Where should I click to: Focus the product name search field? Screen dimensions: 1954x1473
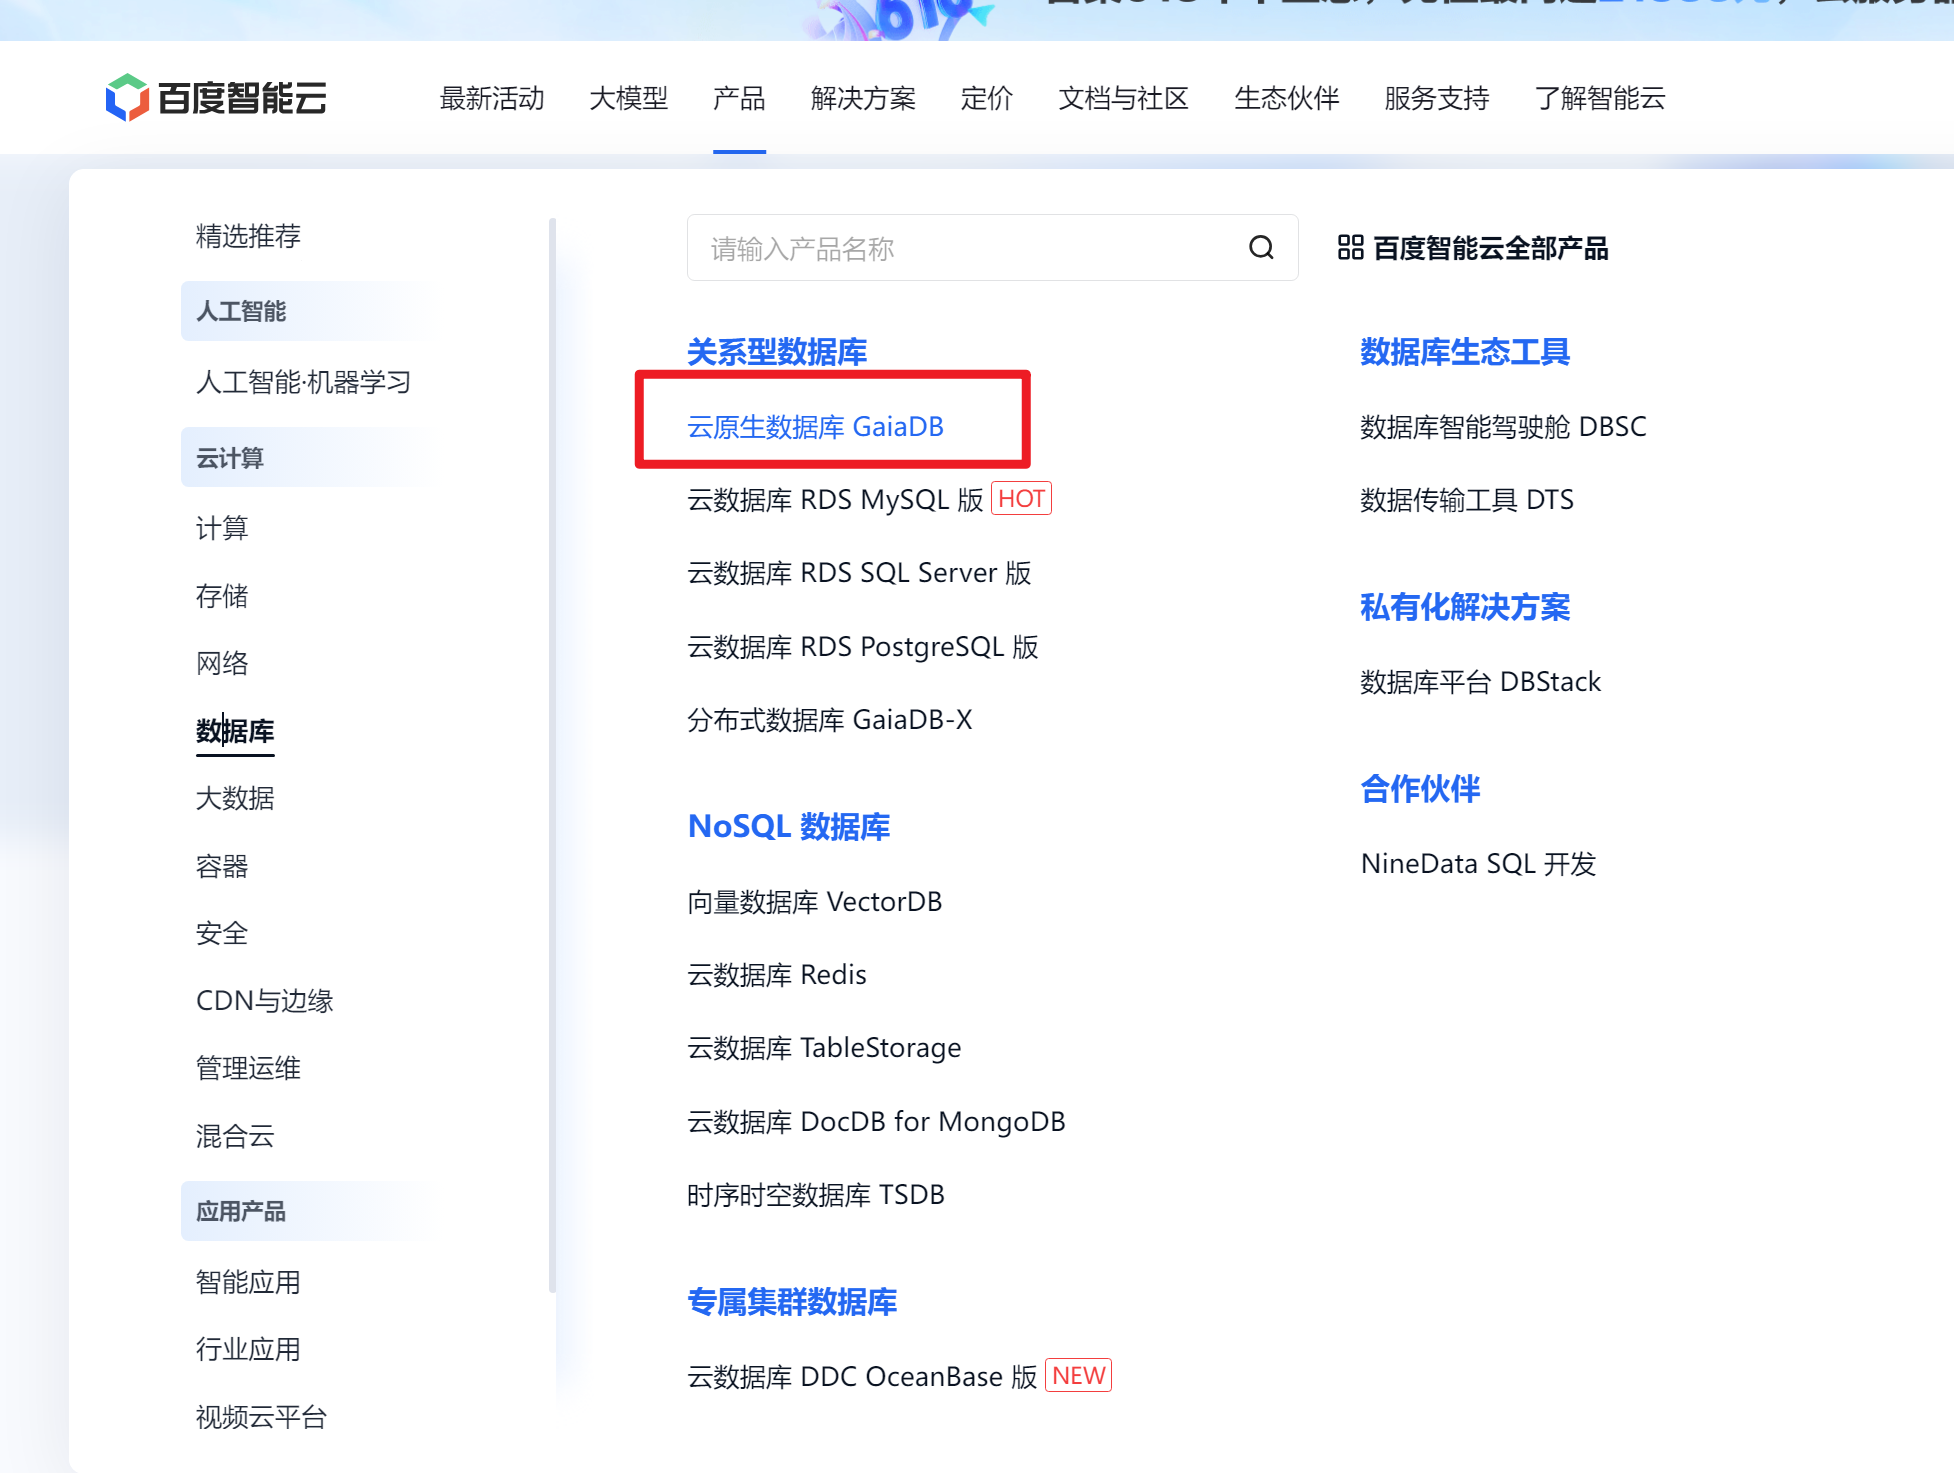992,248
